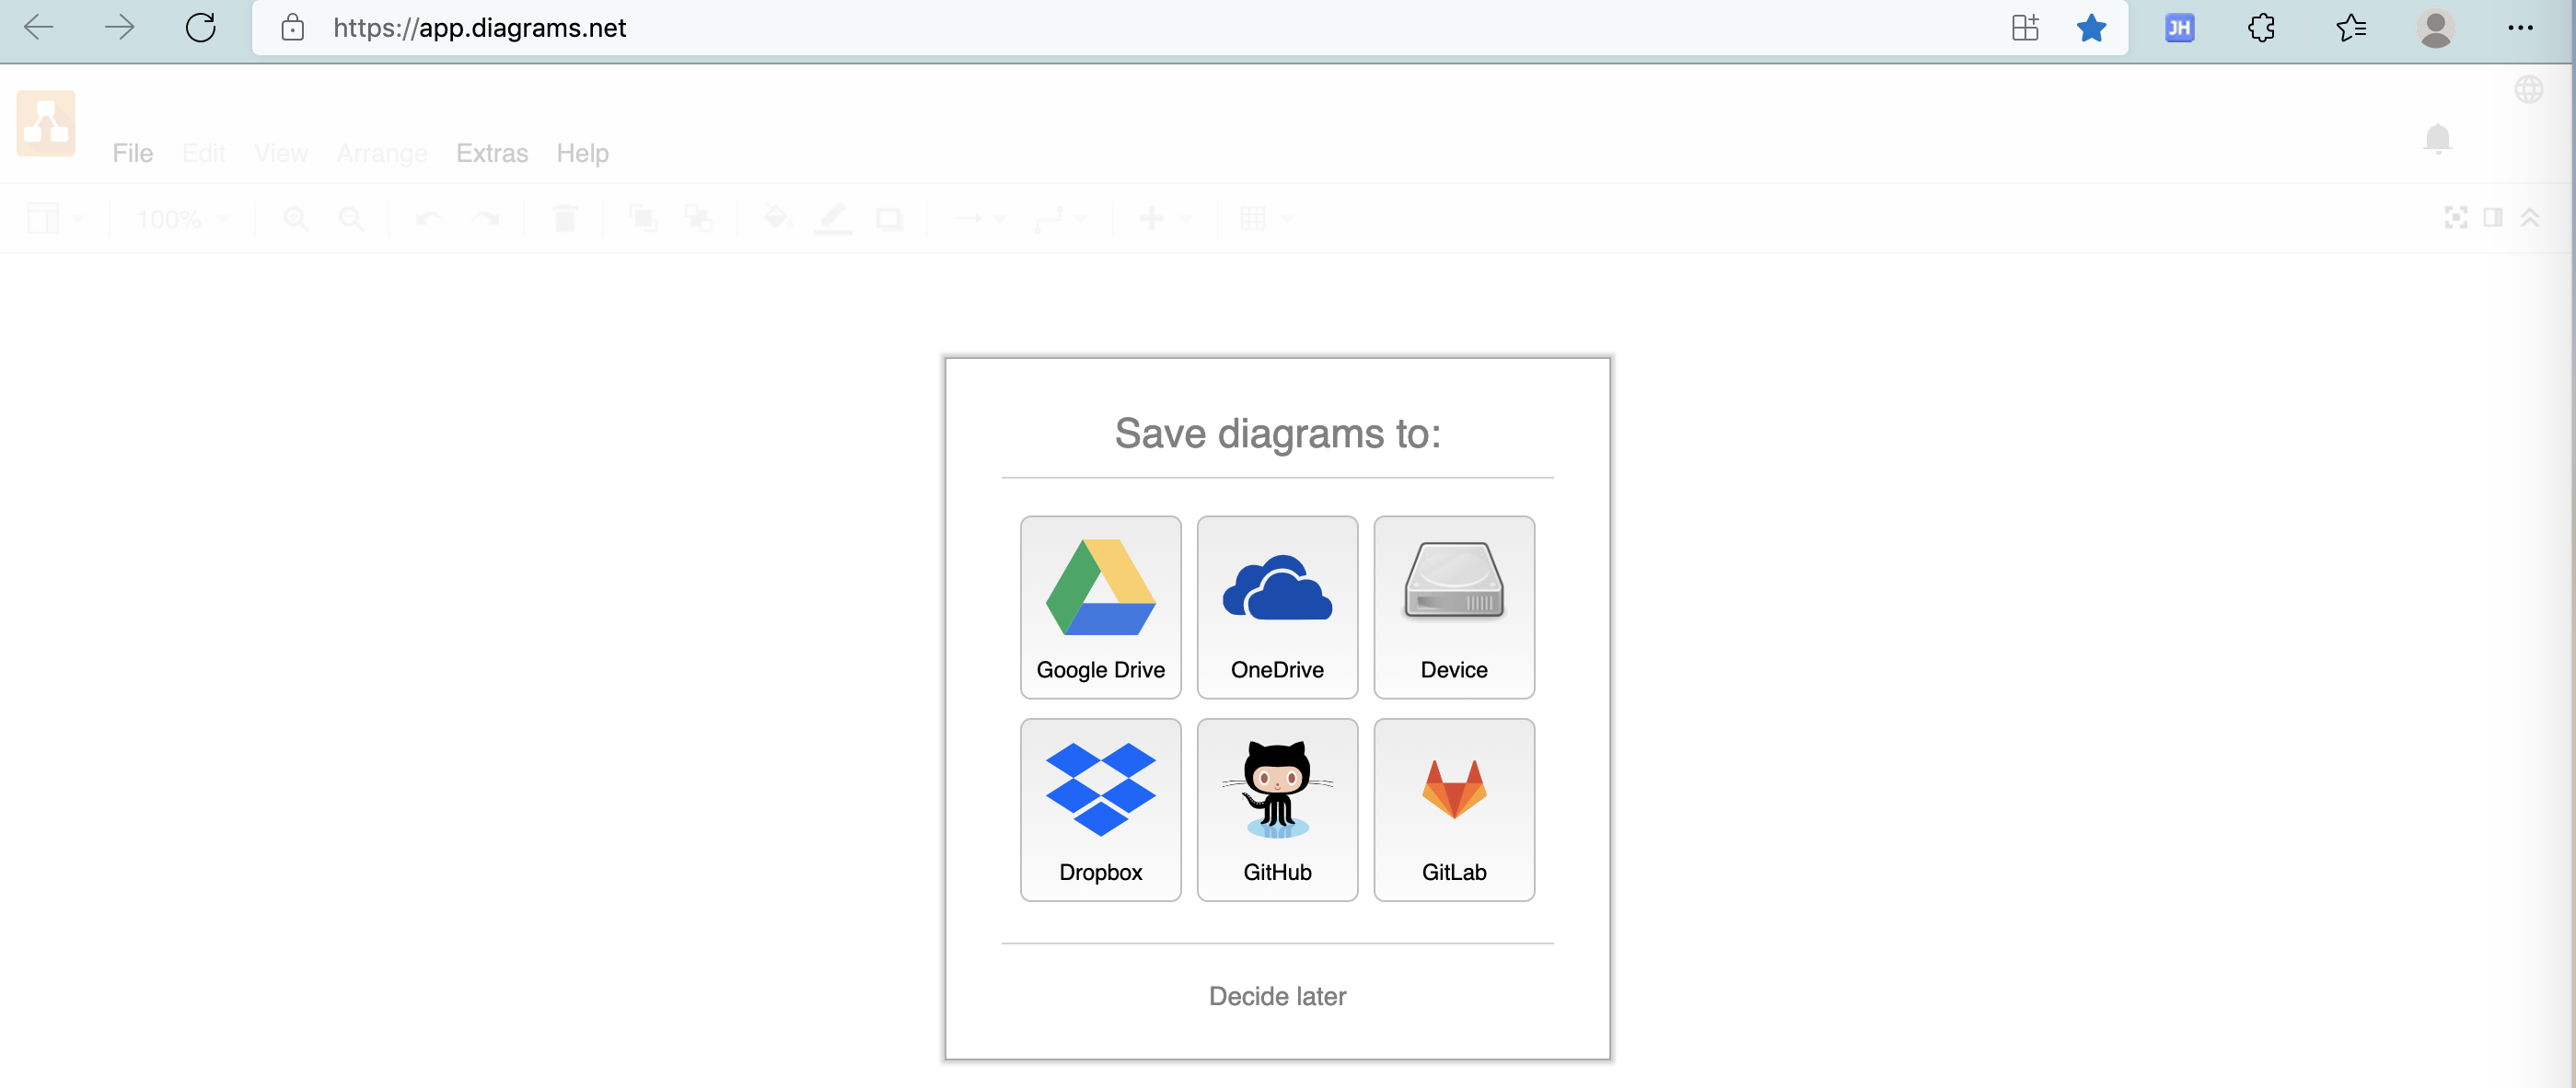The width and height of the screenshot is (2576, 1088).
Task: View site info lock icon
Action: [292, 27]
